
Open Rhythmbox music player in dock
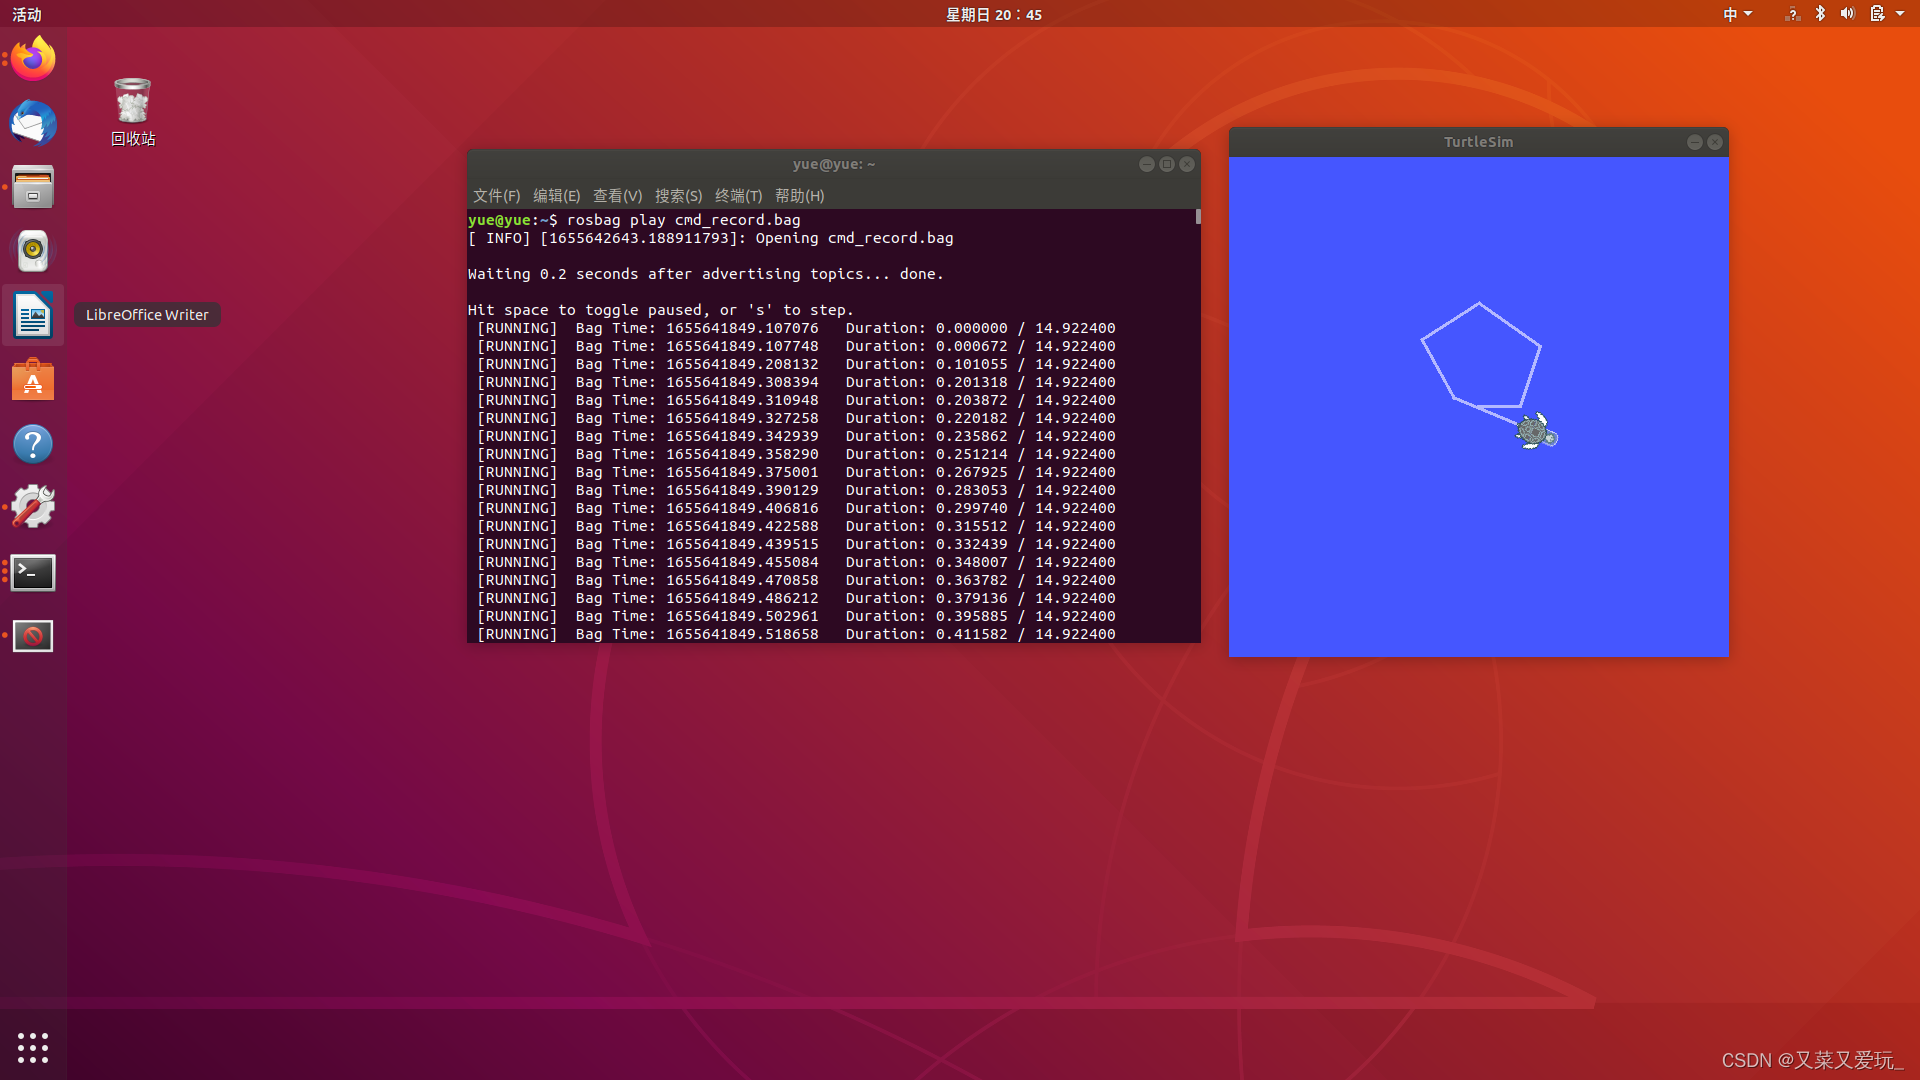(x=33, y=251)
